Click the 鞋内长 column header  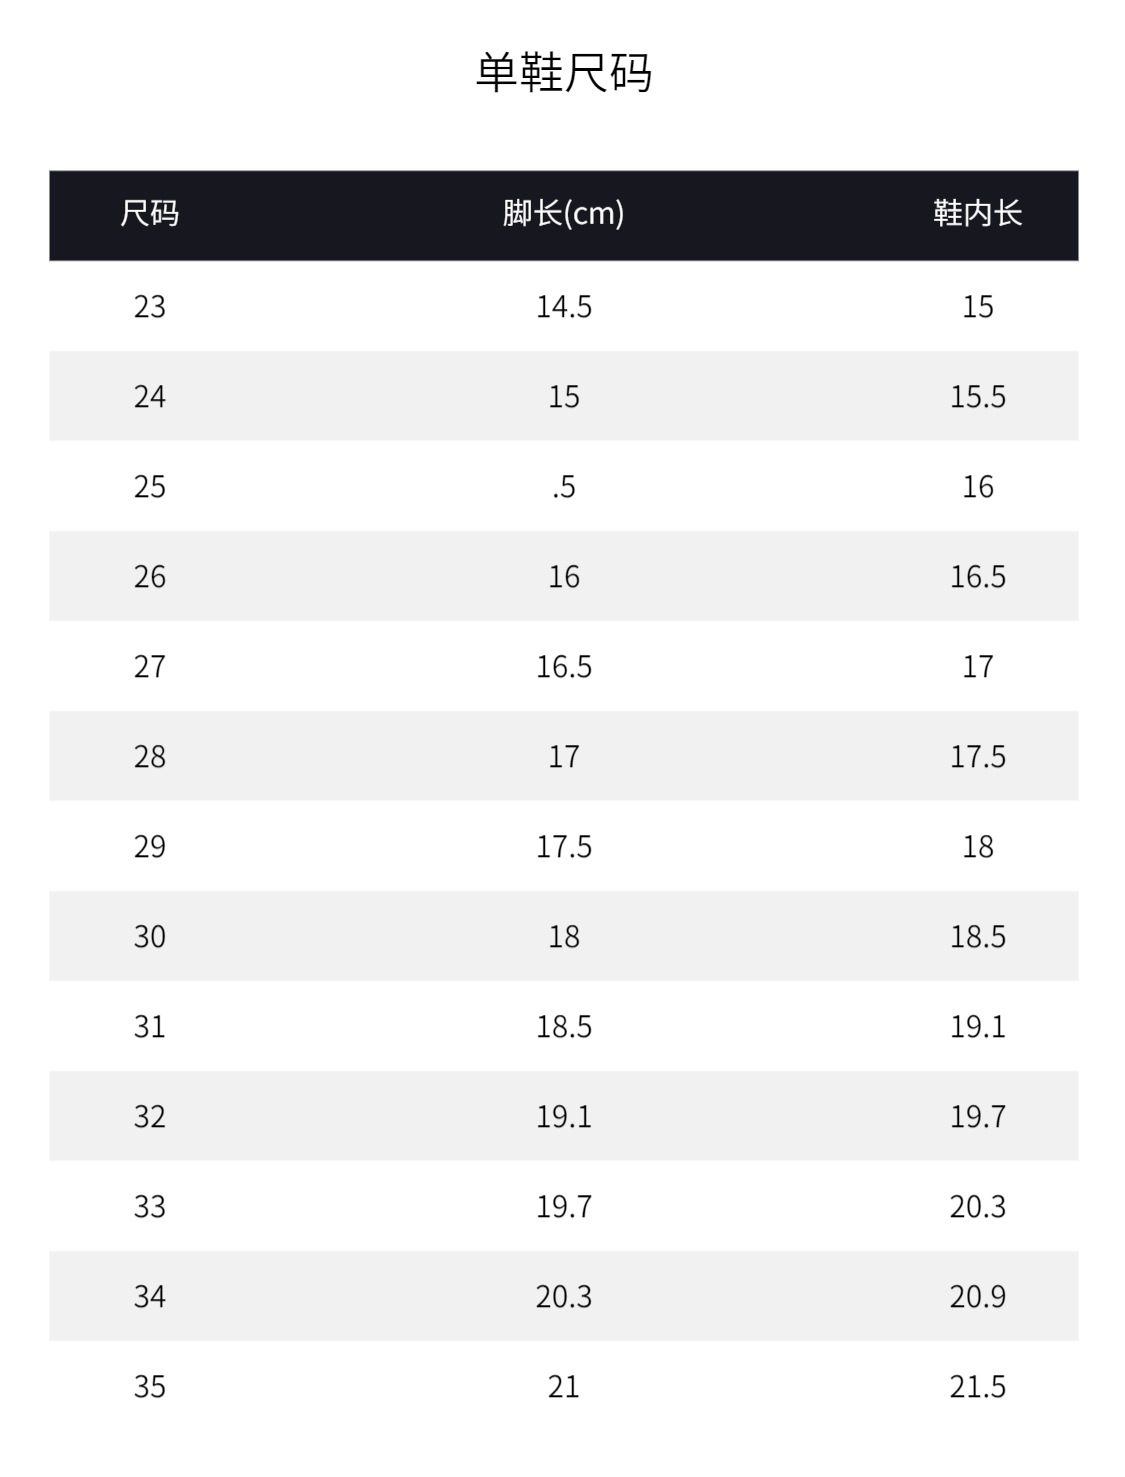(977, 214)
